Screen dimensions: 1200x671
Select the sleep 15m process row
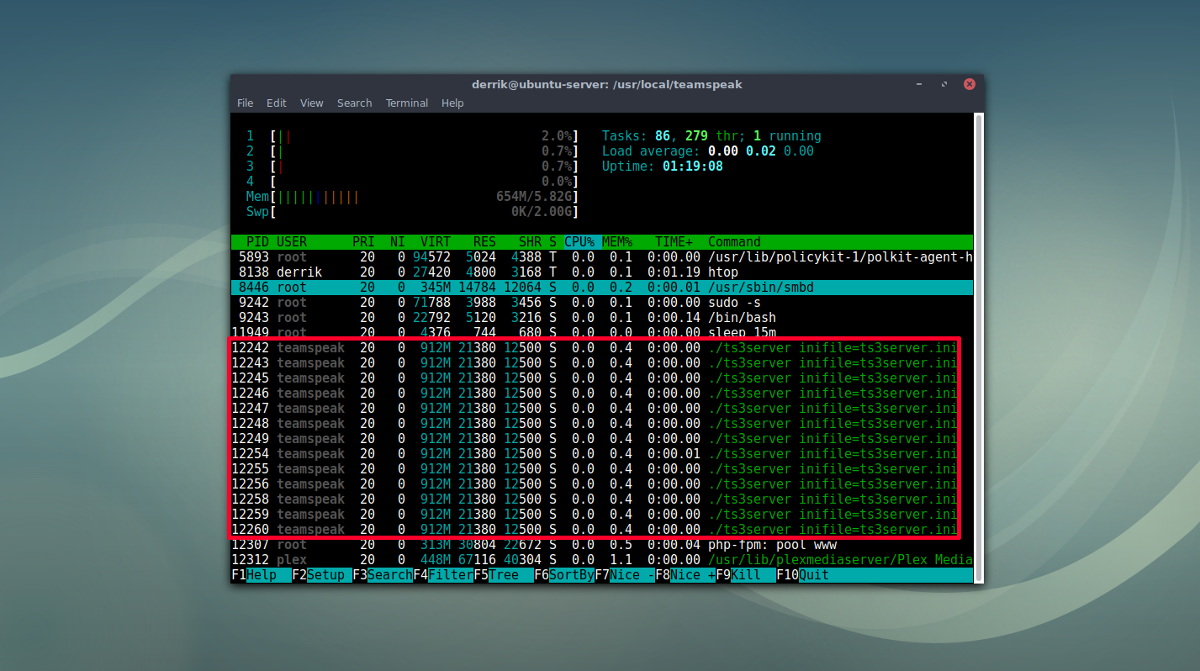point(602,333)
